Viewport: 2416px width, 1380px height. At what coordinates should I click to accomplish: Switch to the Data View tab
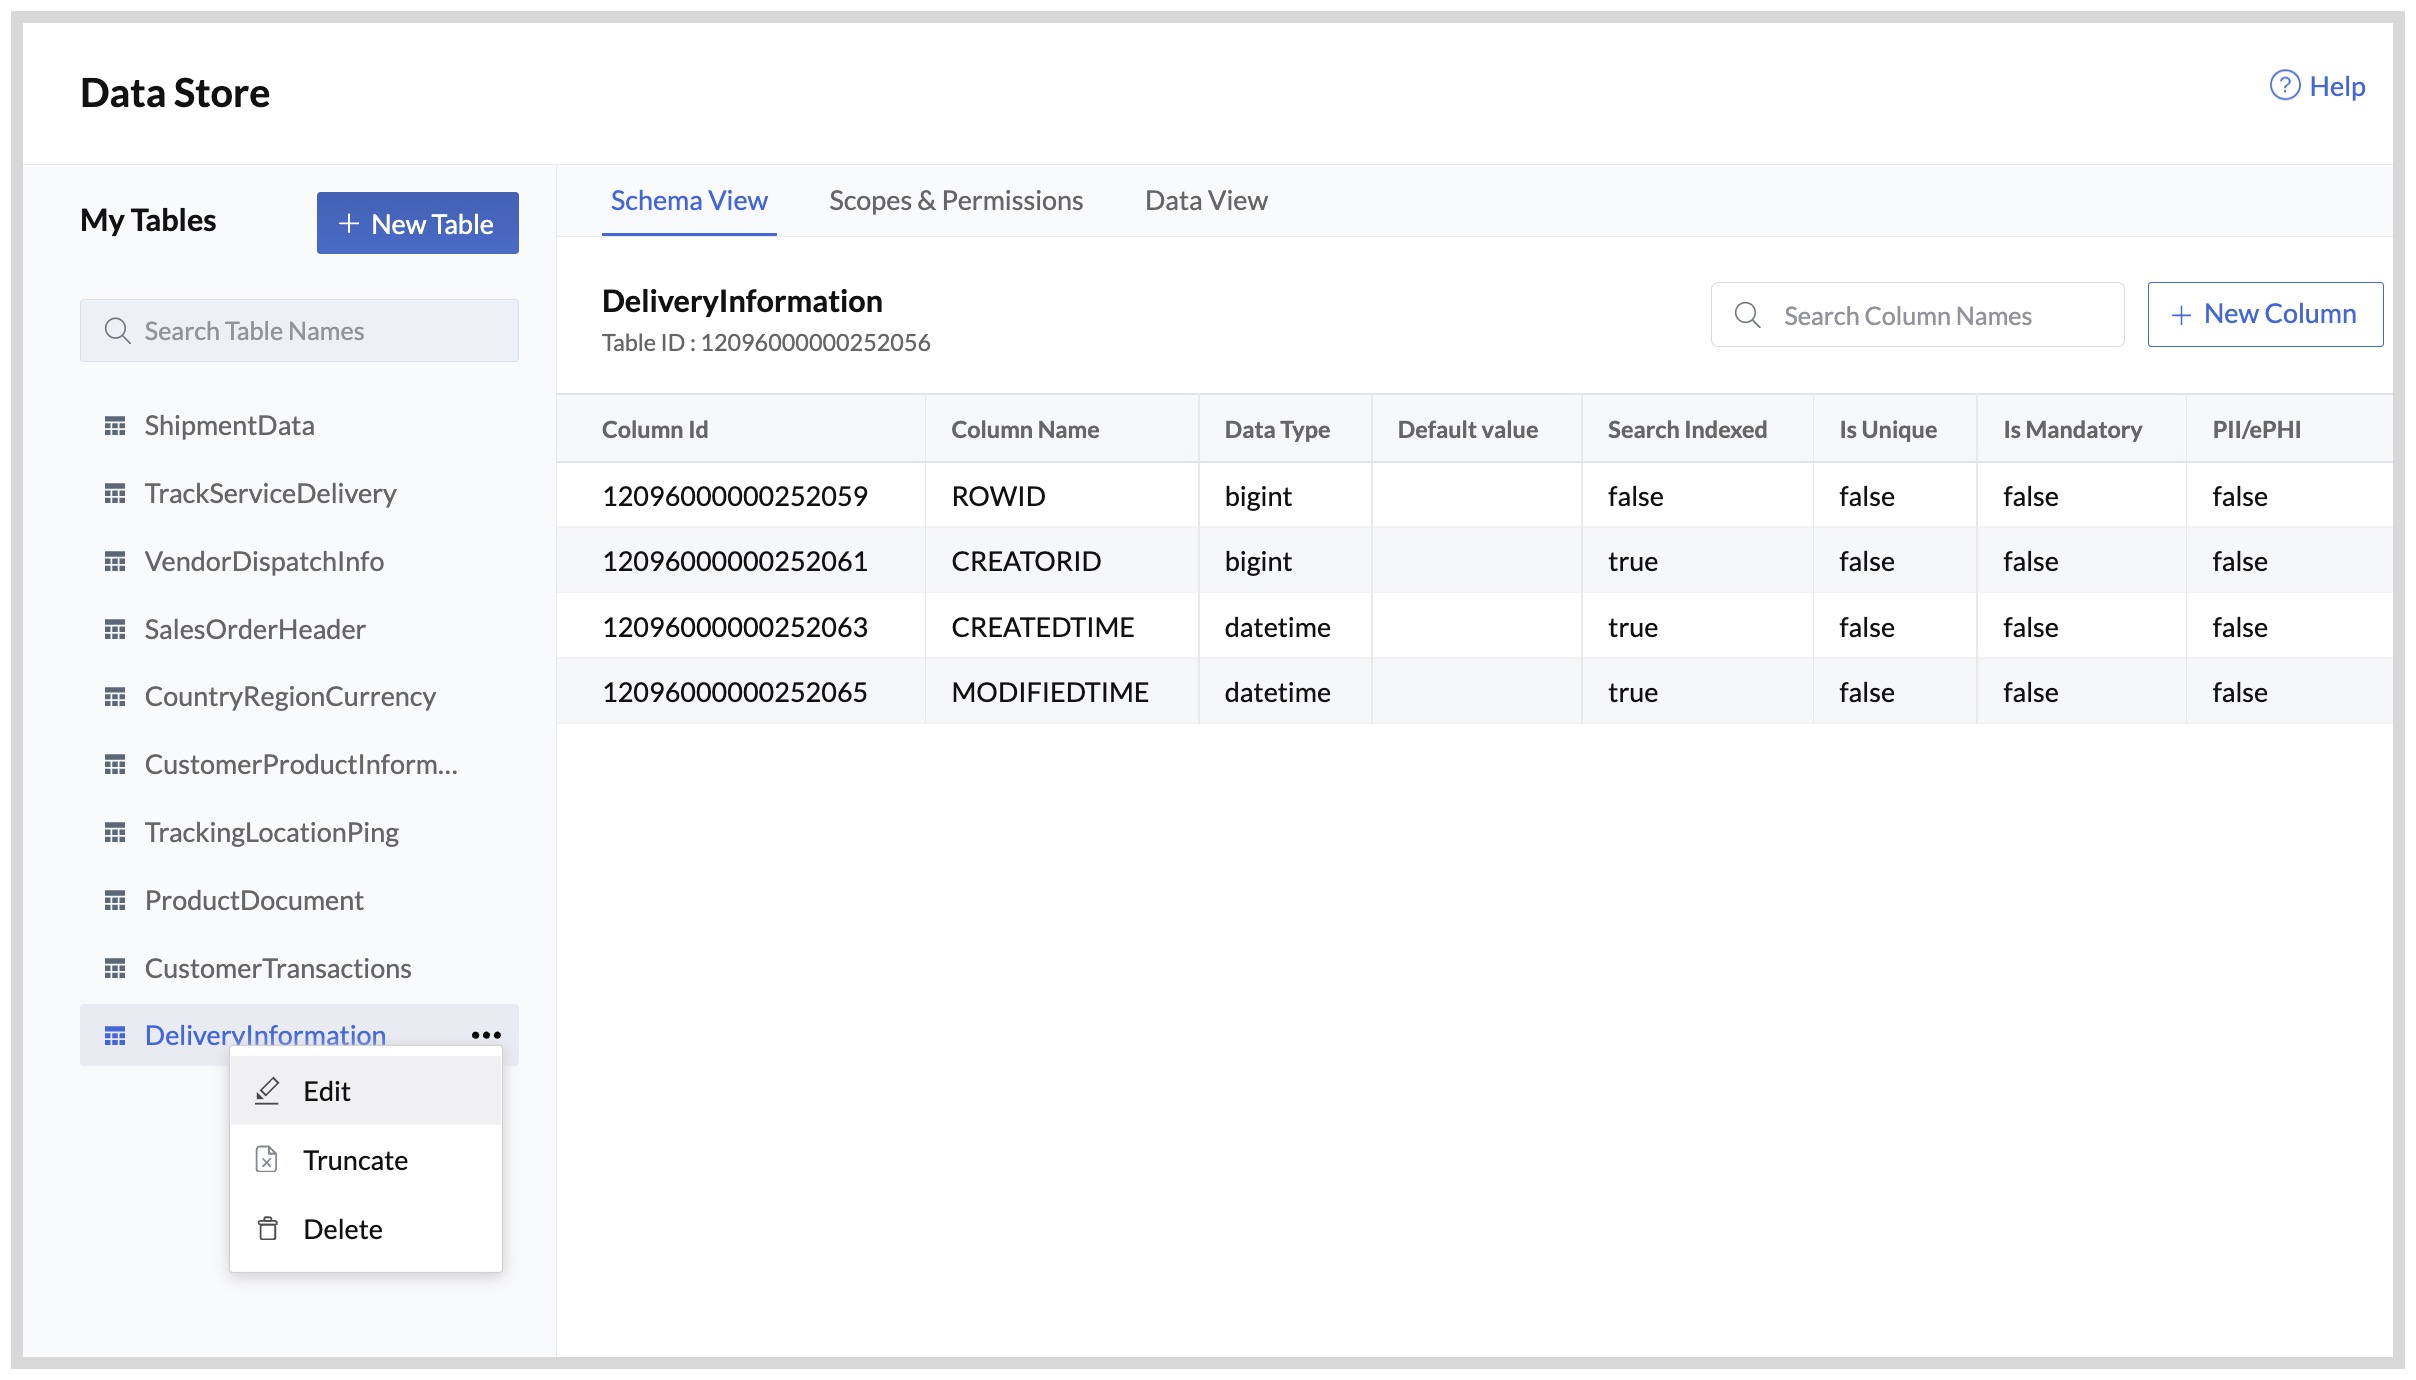(1205, 200)
